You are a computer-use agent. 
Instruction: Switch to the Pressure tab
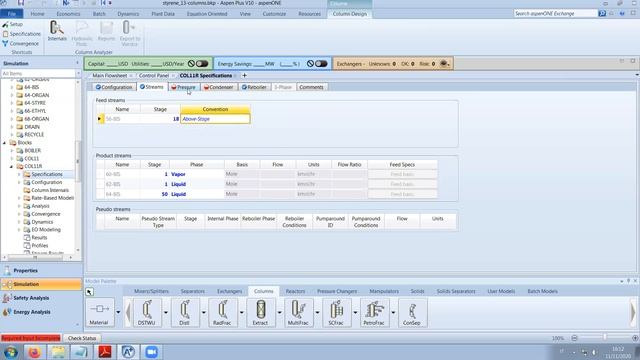pyautogui.click(x=183, y=87)
